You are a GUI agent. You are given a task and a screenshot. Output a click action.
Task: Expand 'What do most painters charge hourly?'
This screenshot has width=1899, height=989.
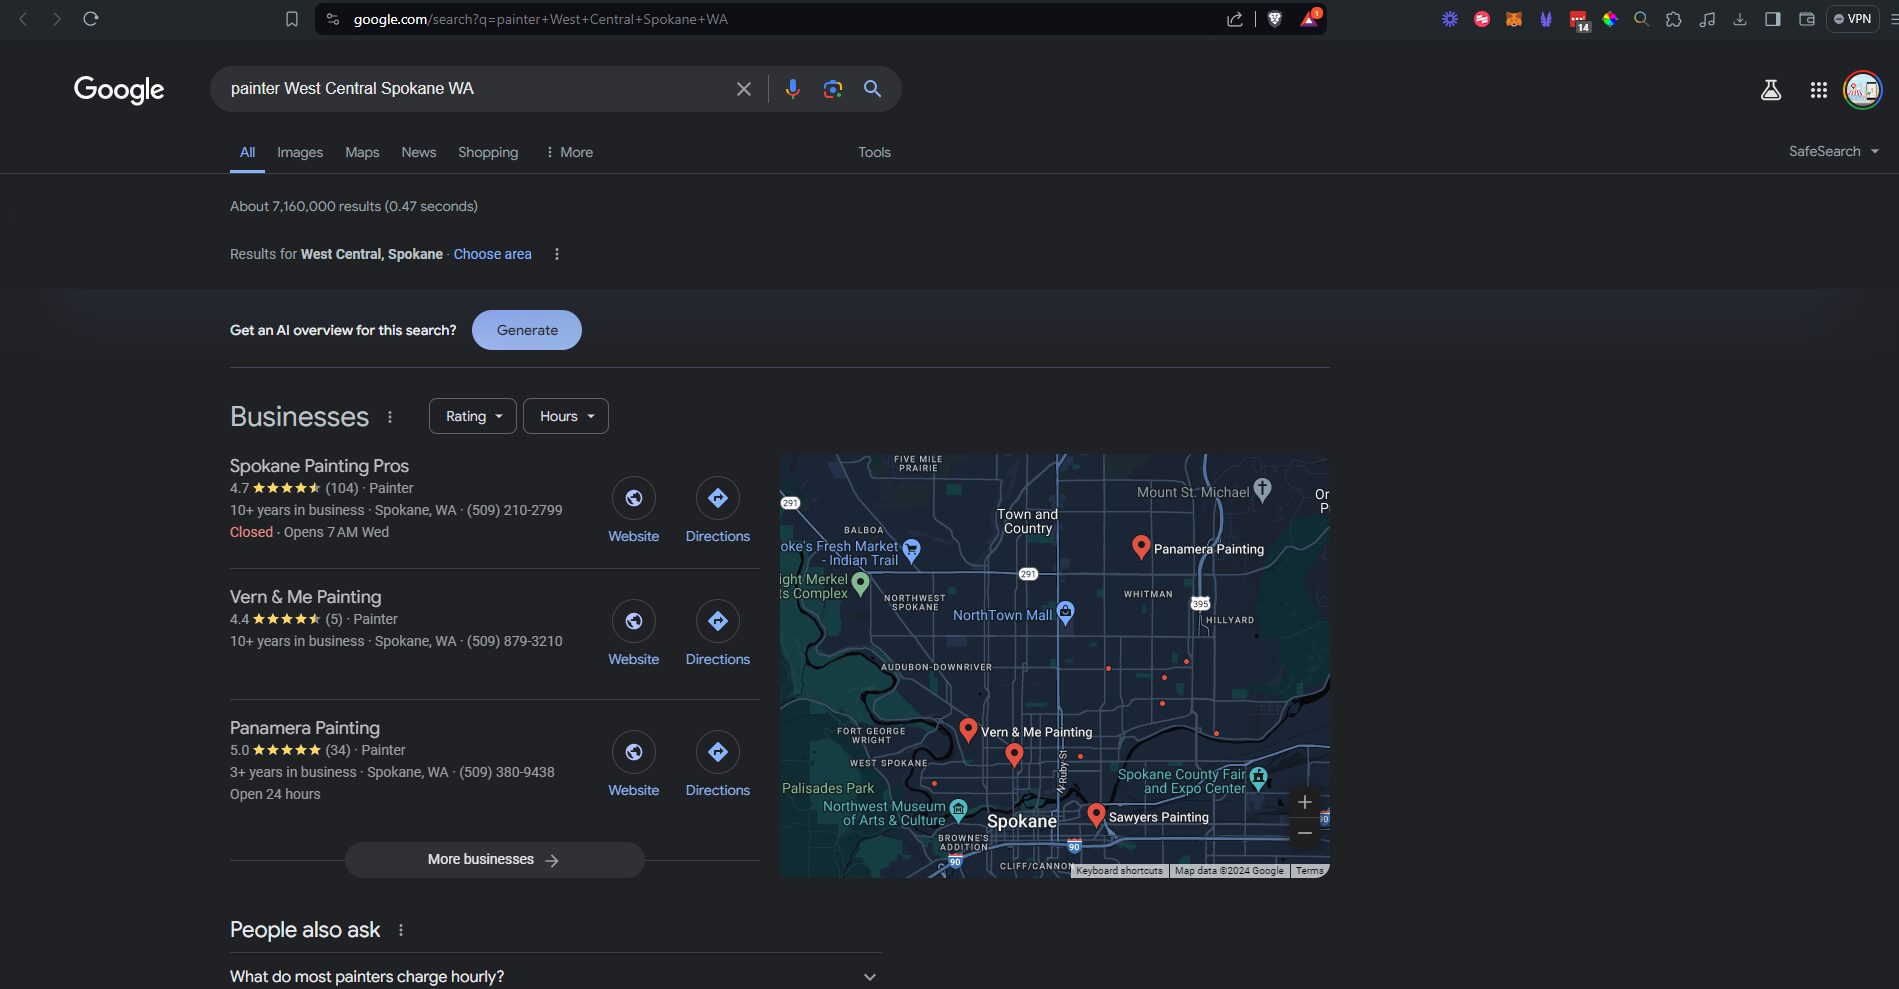coord(869,977)
